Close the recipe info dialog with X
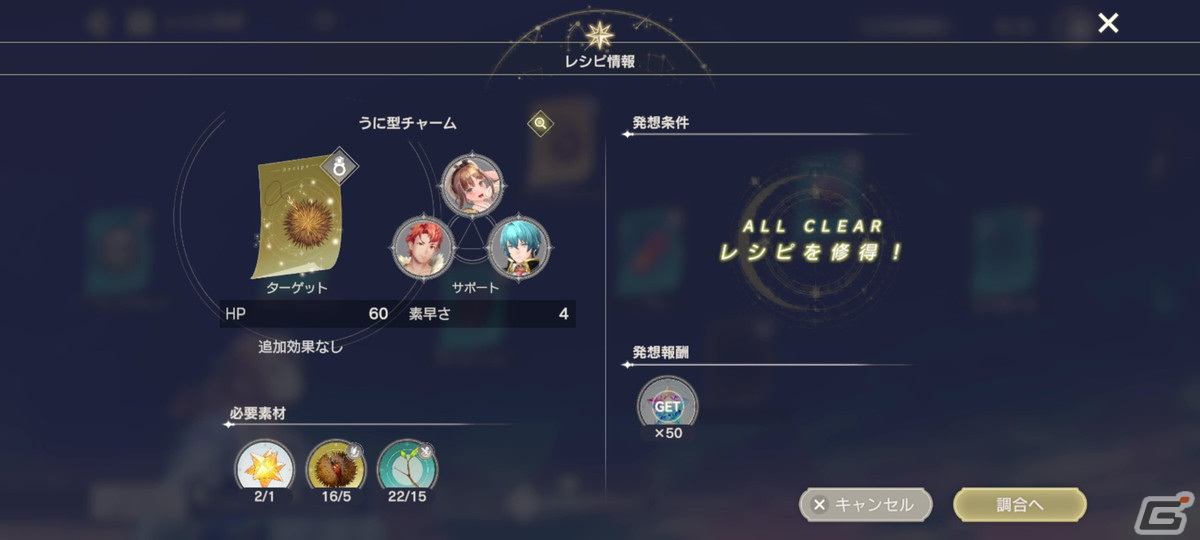The width and height of the screenshot is (1200, 540). [1108, 23]
